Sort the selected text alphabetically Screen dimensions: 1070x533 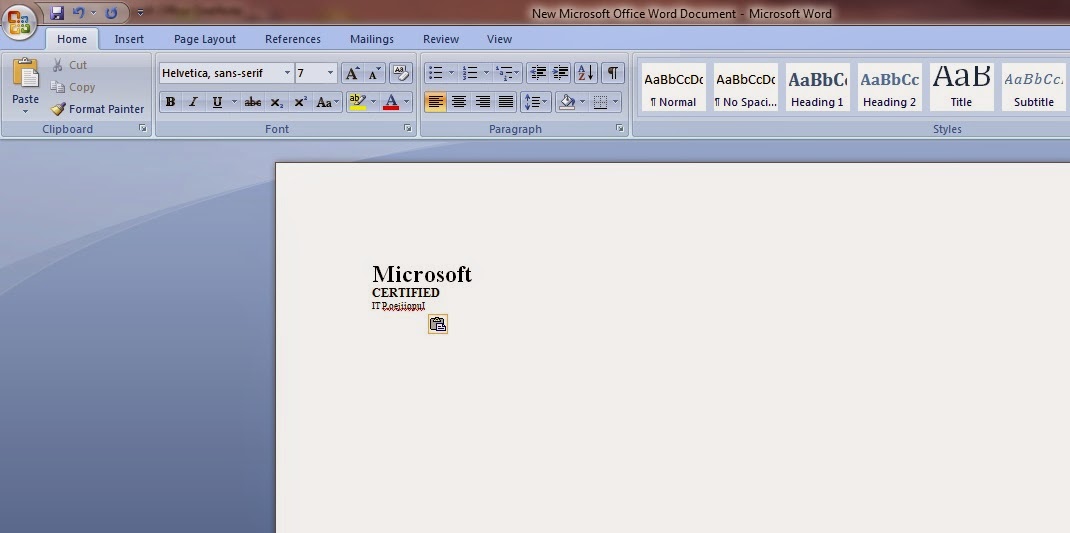pyautogui.click(x=585, y=73)
